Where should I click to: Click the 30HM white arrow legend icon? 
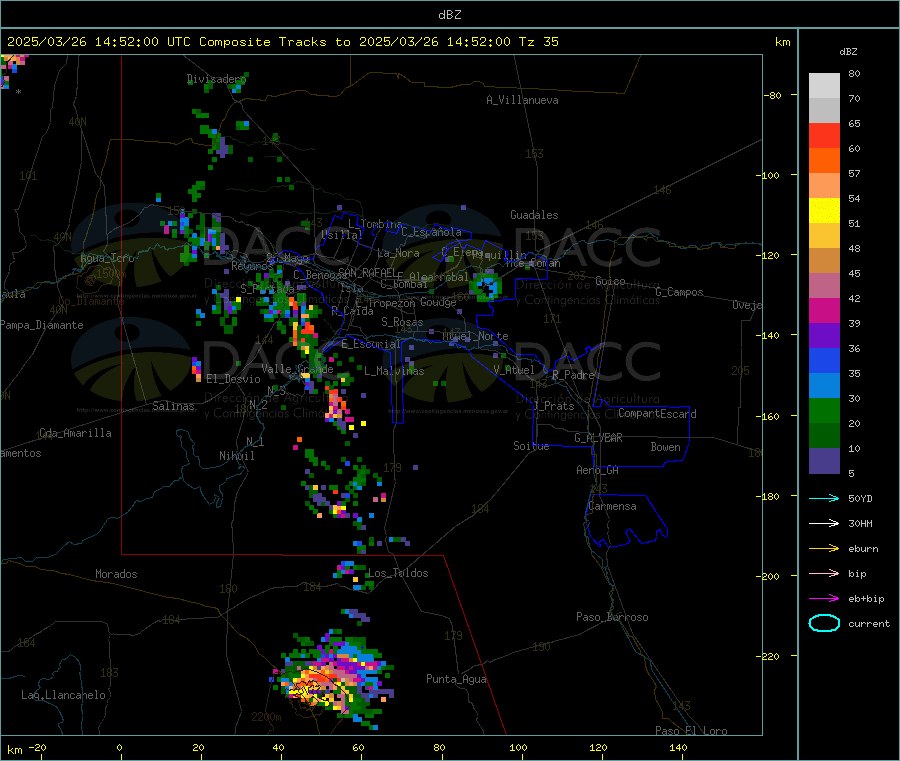824,523
